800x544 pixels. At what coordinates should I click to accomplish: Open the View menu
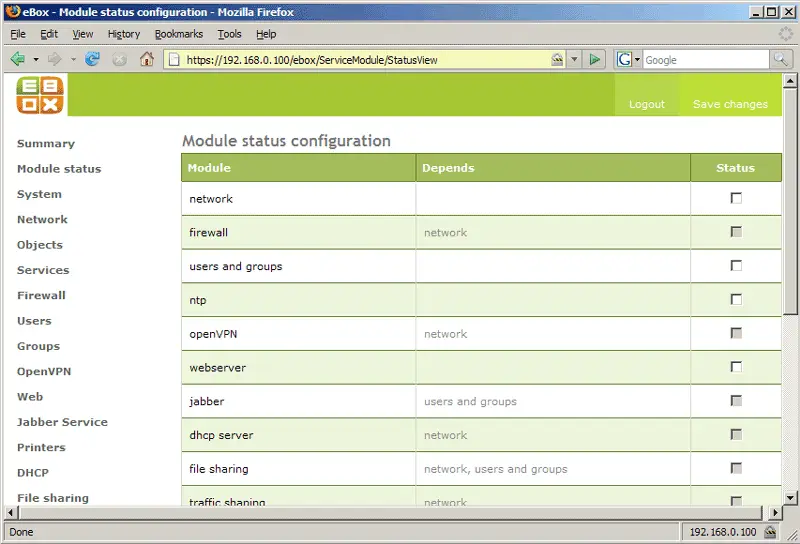[x=83, y=34]
